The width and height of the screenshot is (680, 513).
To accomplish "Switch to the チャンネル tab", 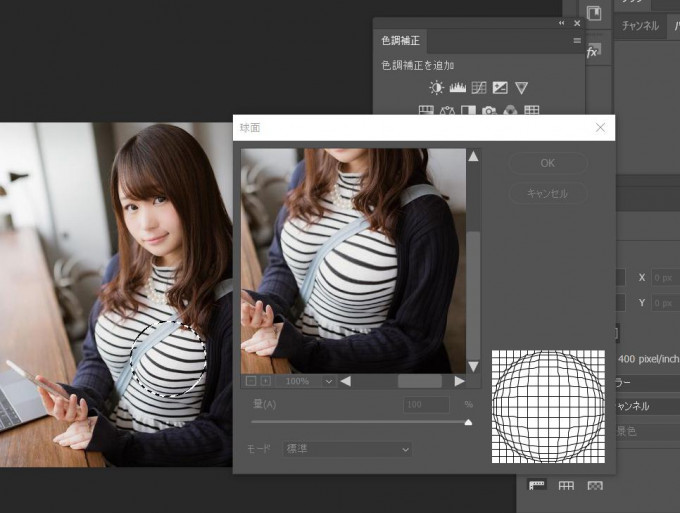I will click(x=640, y=26).
